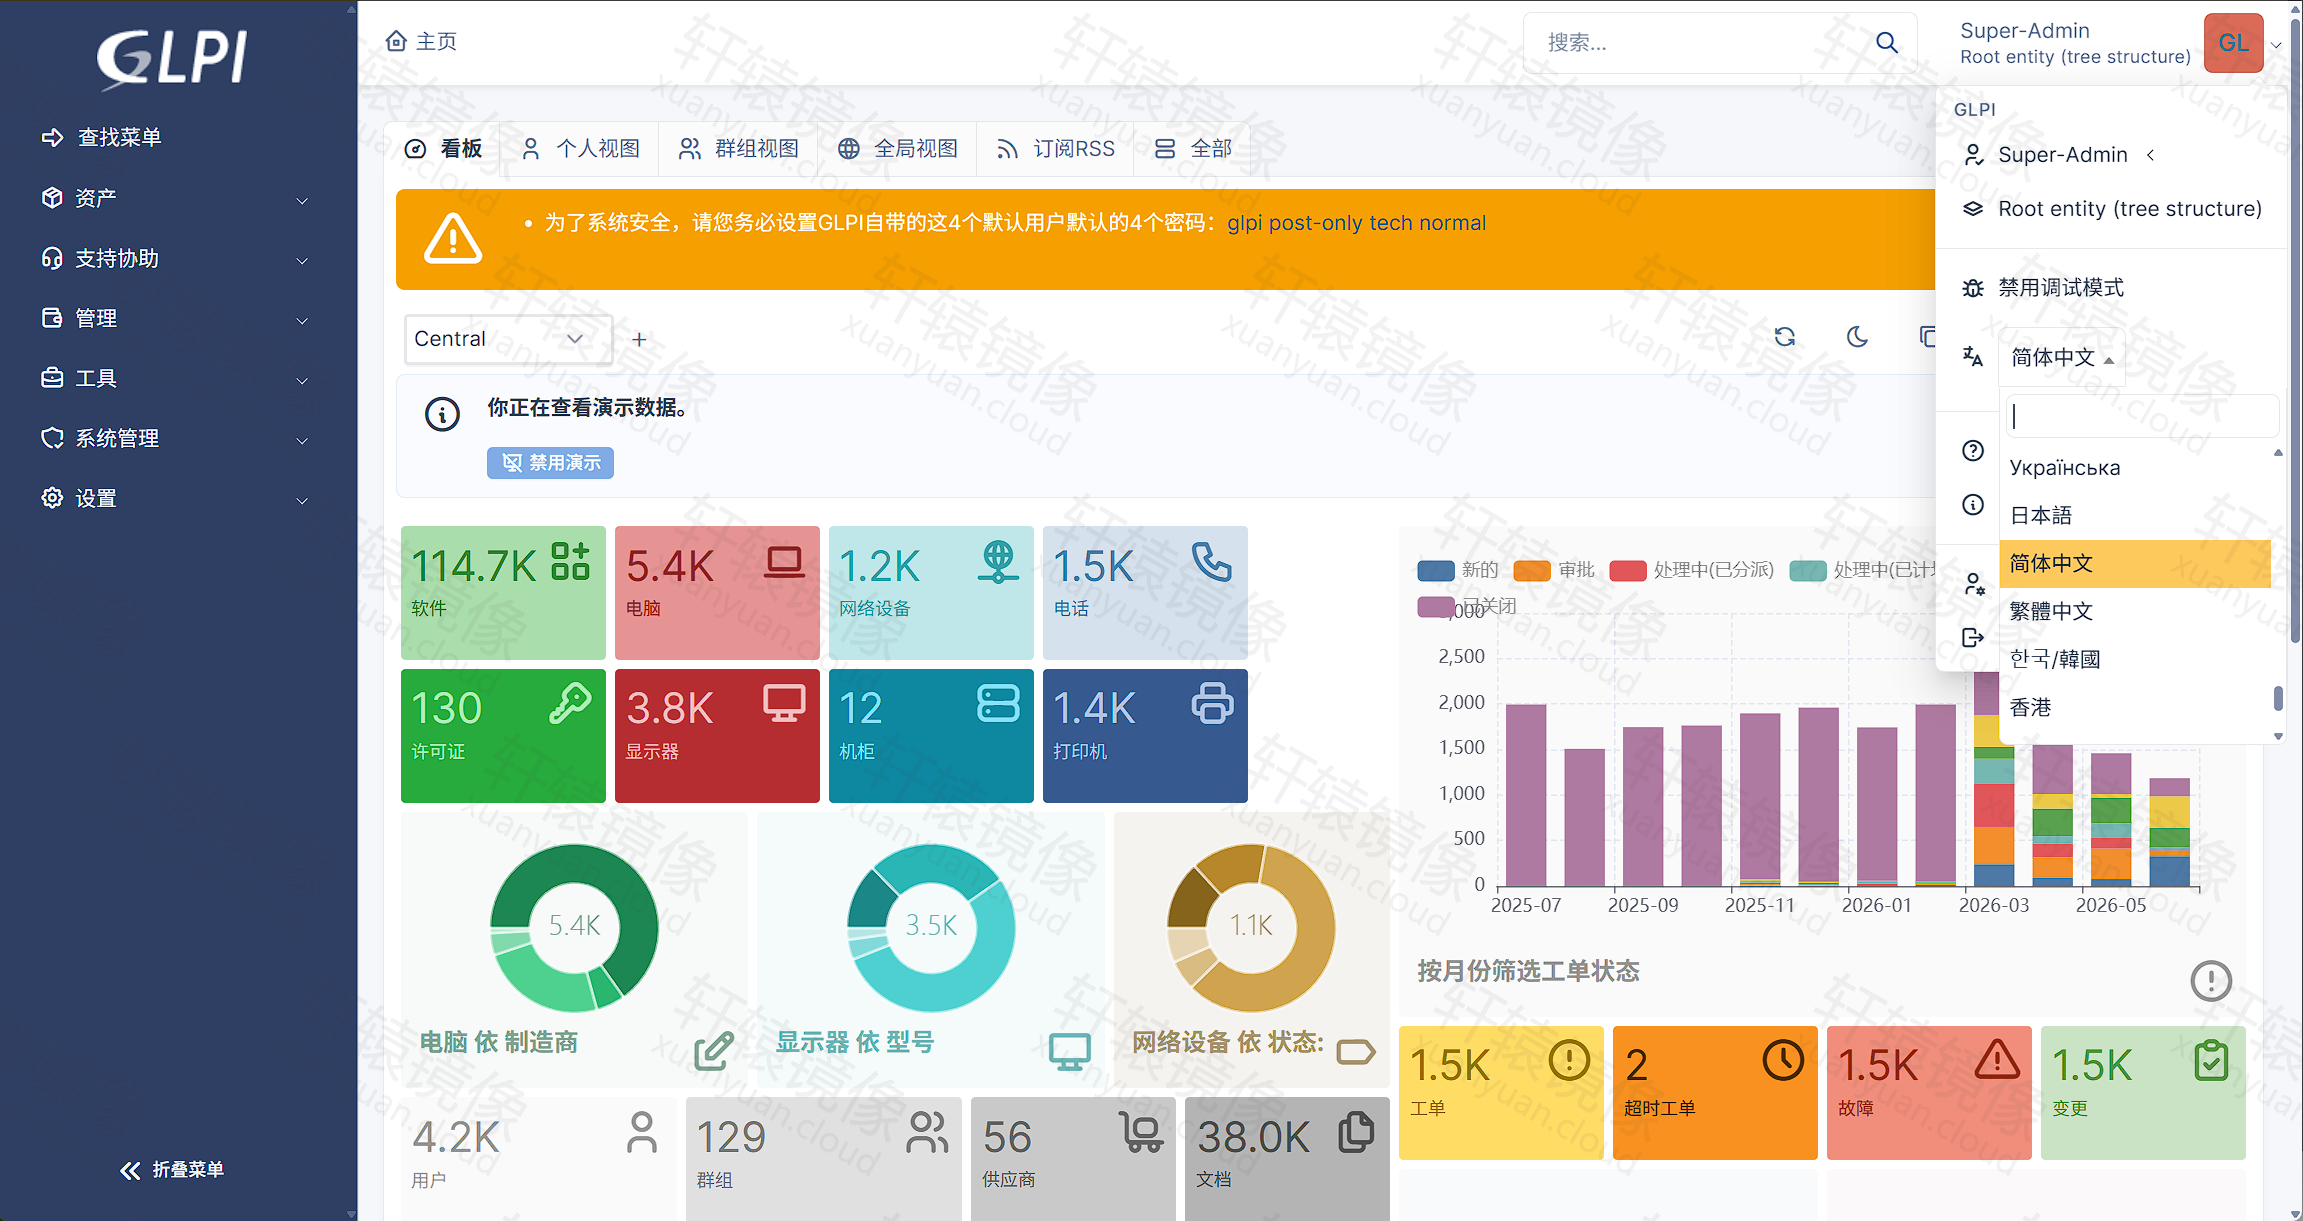Add a new dashboard with the plus icon
This screenshot has width=2303, height=1221.
(639, 339)
